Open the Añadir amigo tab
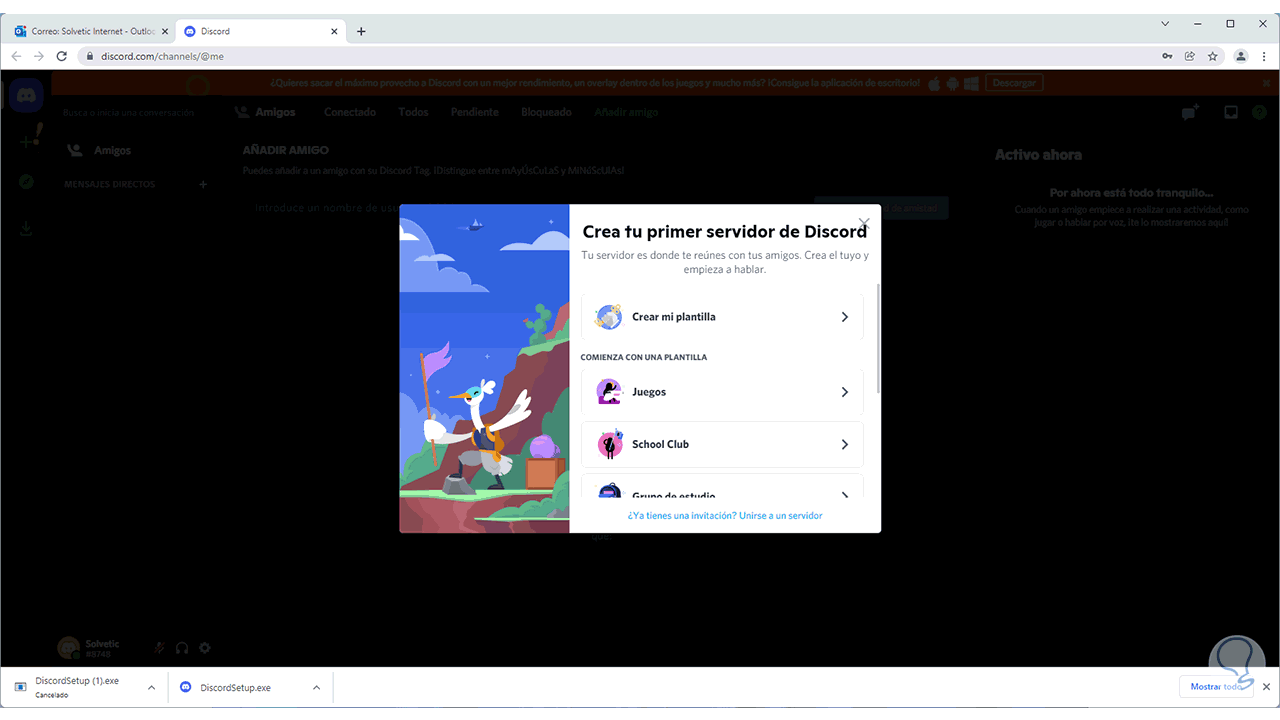The width and height of the screenshot is (1280, 720). (x=626, y=112)
